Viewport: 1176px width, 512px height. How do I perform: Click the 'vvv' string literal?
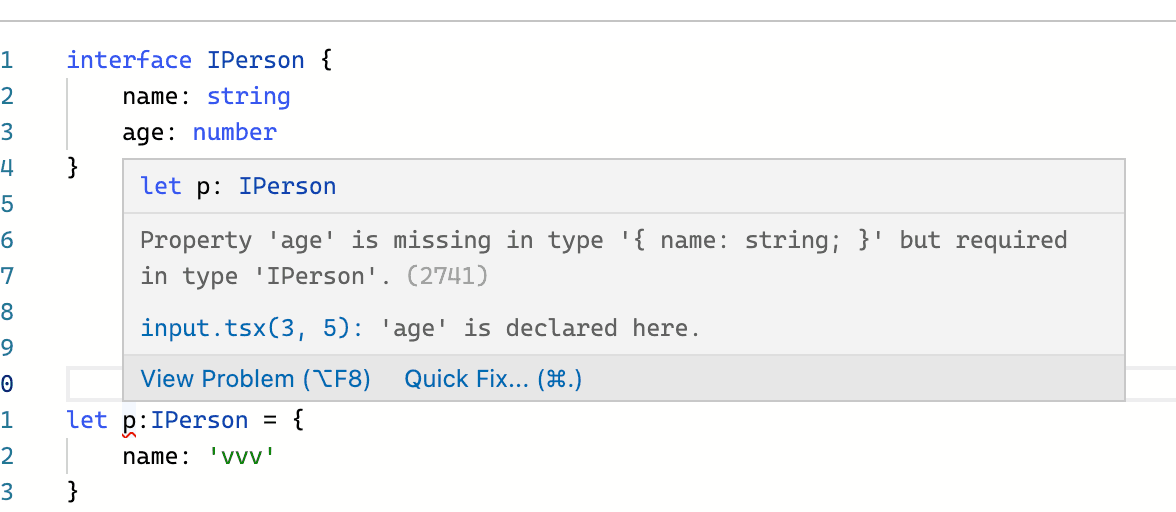click(242, 457)
